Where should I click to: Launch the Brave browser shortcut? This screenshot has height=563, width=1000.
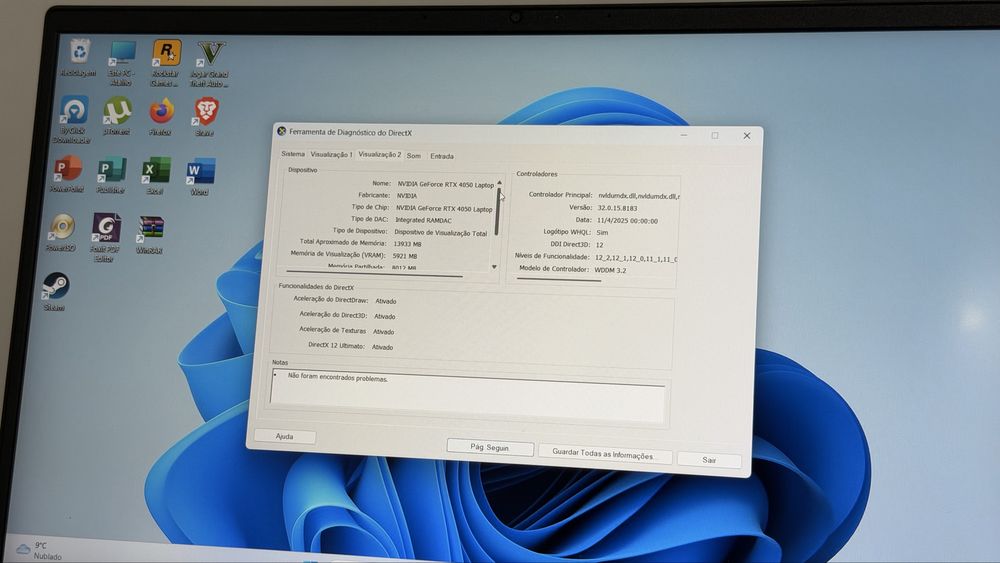click(205, 117)
